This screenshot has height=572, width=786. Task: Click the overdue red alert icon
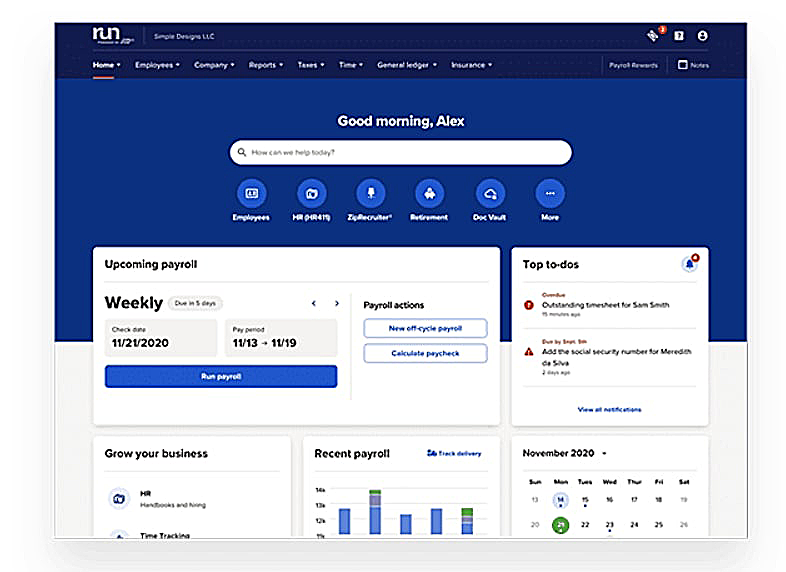[528, 305]
